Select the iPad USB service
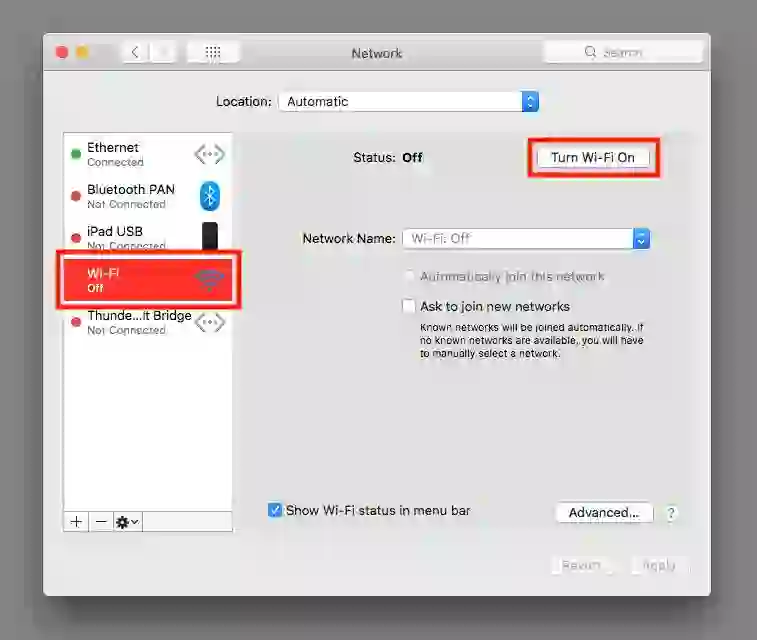Screen dimensions: 757x640 [148, 237]
